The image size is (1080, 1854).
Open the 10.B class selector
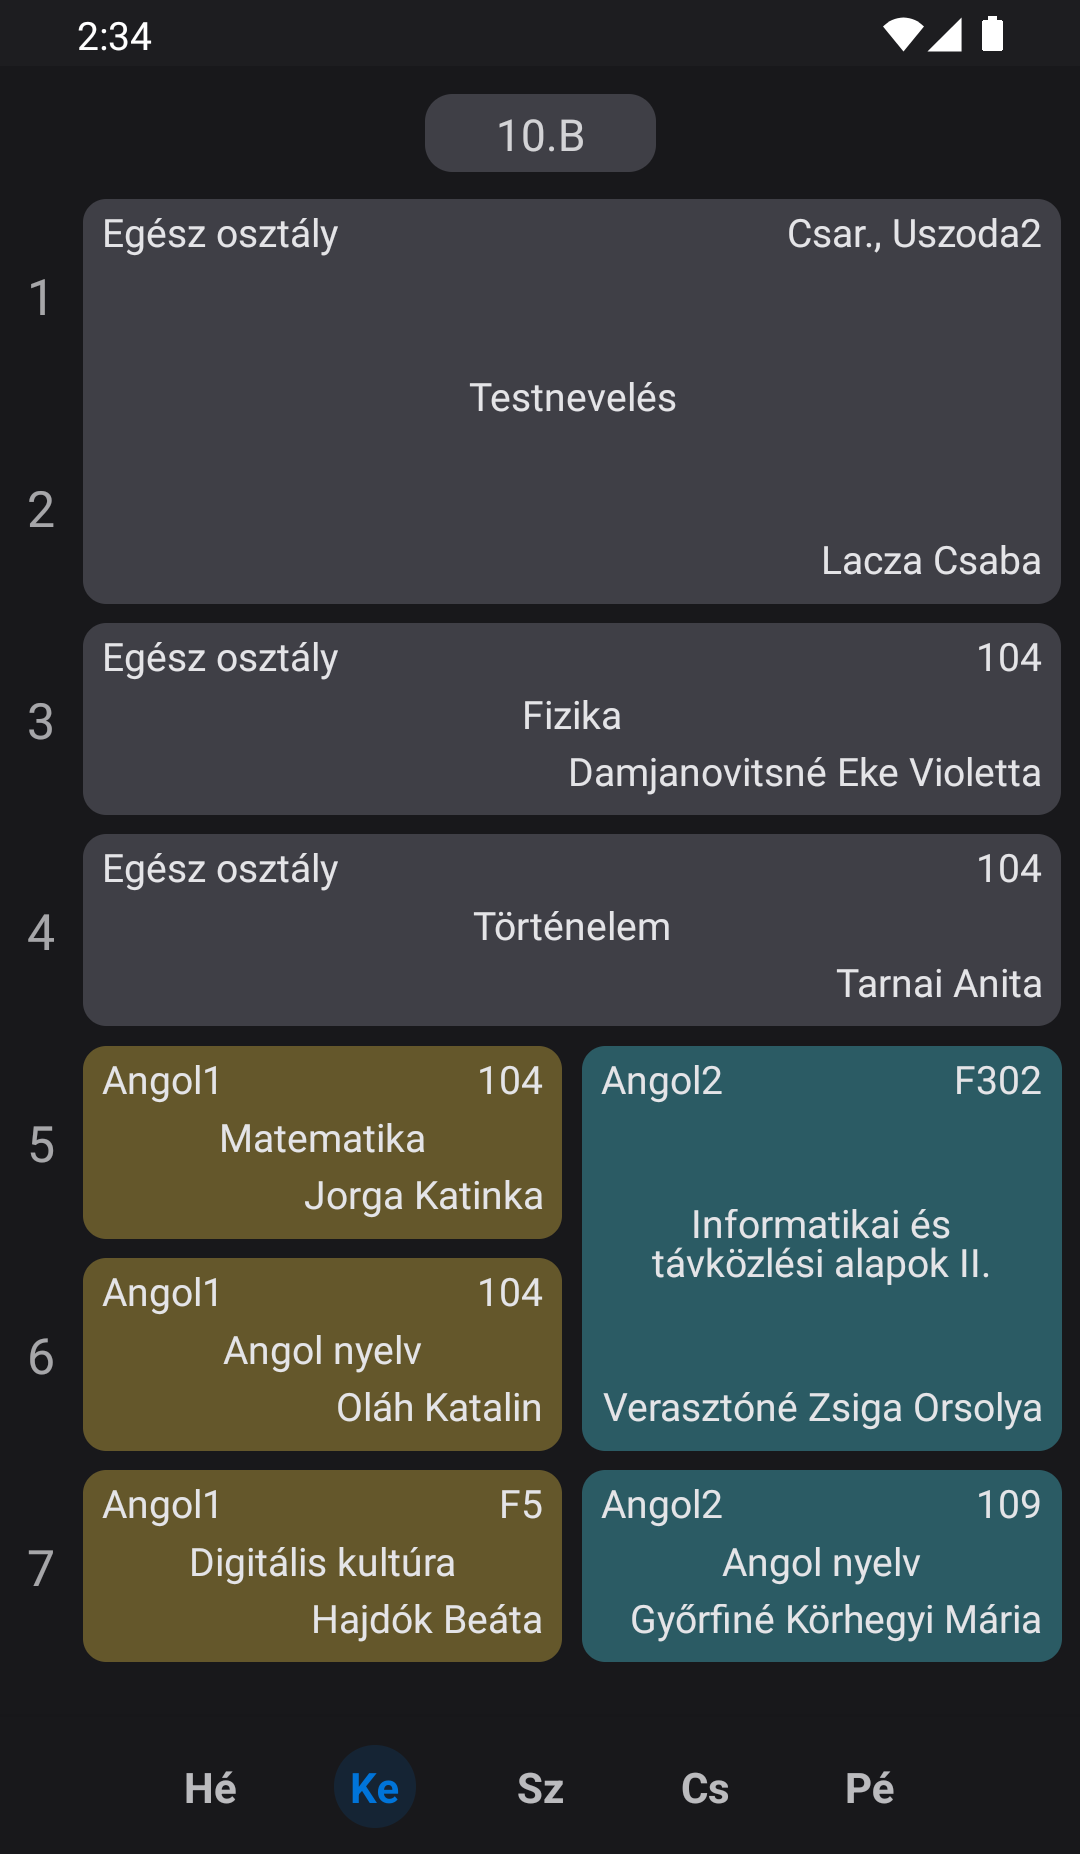point(540,134)
